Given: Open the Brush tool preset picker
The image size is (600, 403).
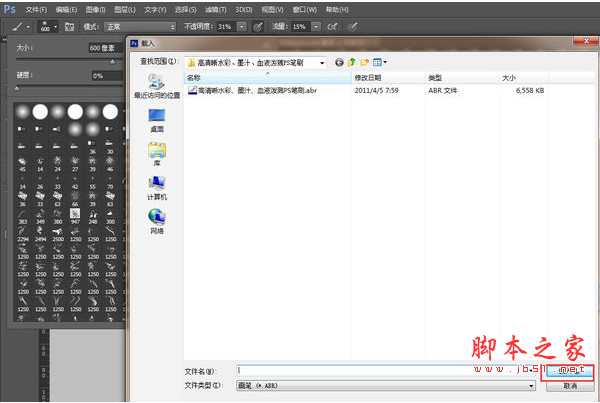Looking at the screenshot, I should point(21,27).
